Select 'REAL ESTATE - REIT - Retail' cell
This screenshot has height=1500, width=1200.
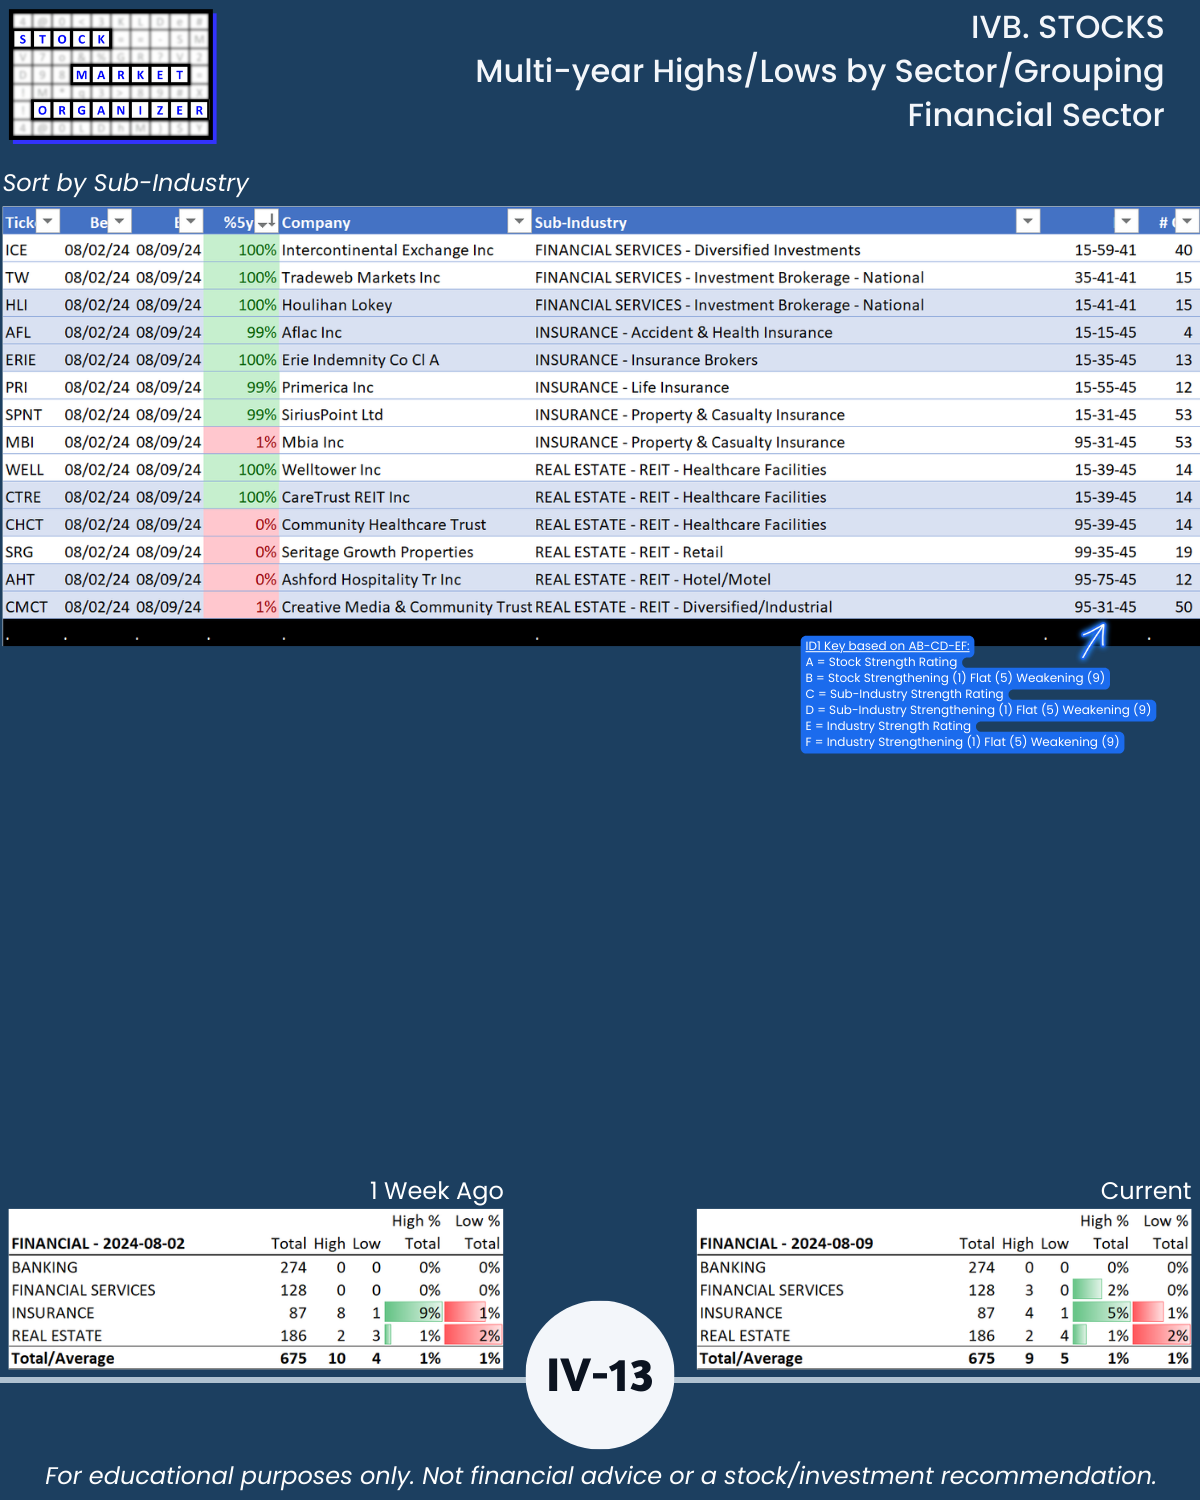click(x=629, y=552)
